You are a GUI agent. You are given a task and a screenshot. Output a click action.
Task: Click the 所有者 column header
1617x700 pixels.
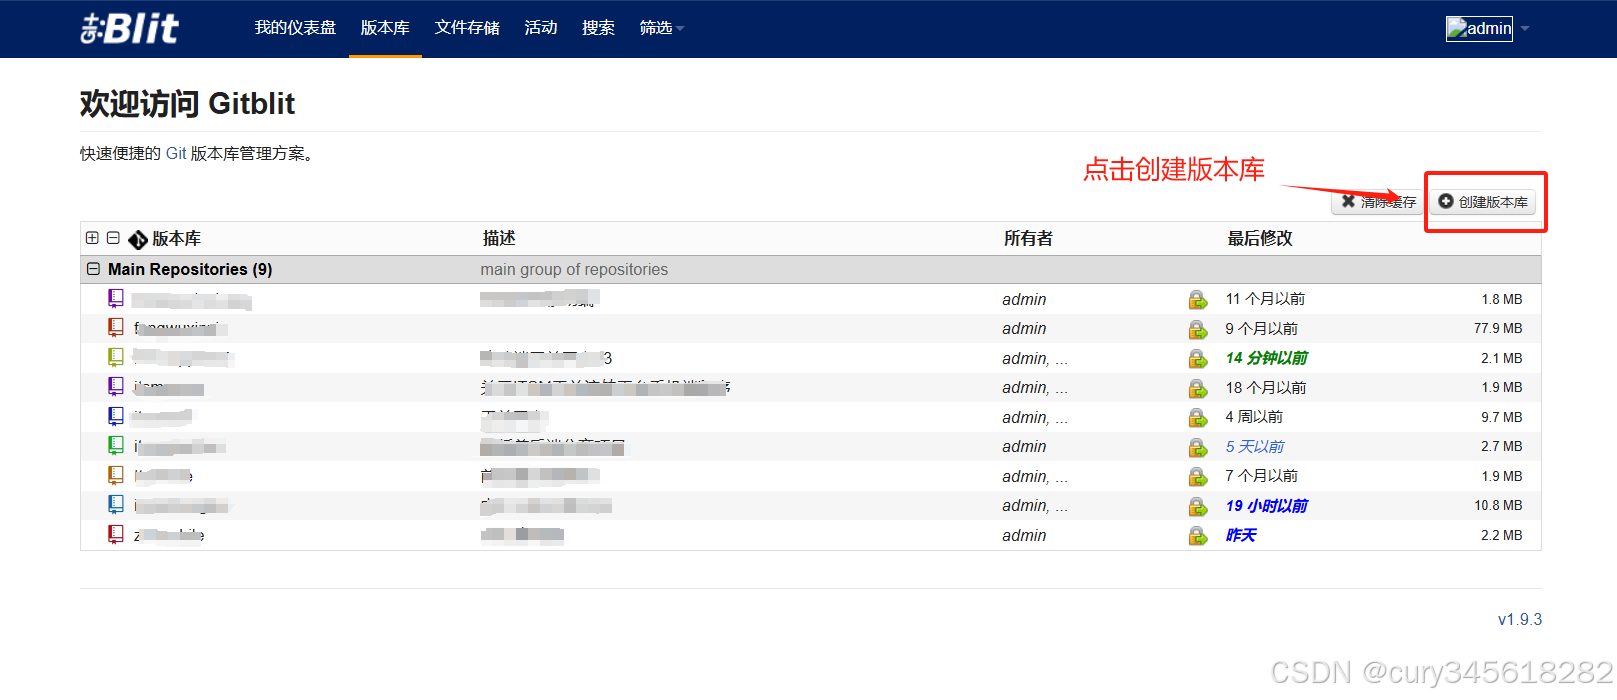(1028, 239)
